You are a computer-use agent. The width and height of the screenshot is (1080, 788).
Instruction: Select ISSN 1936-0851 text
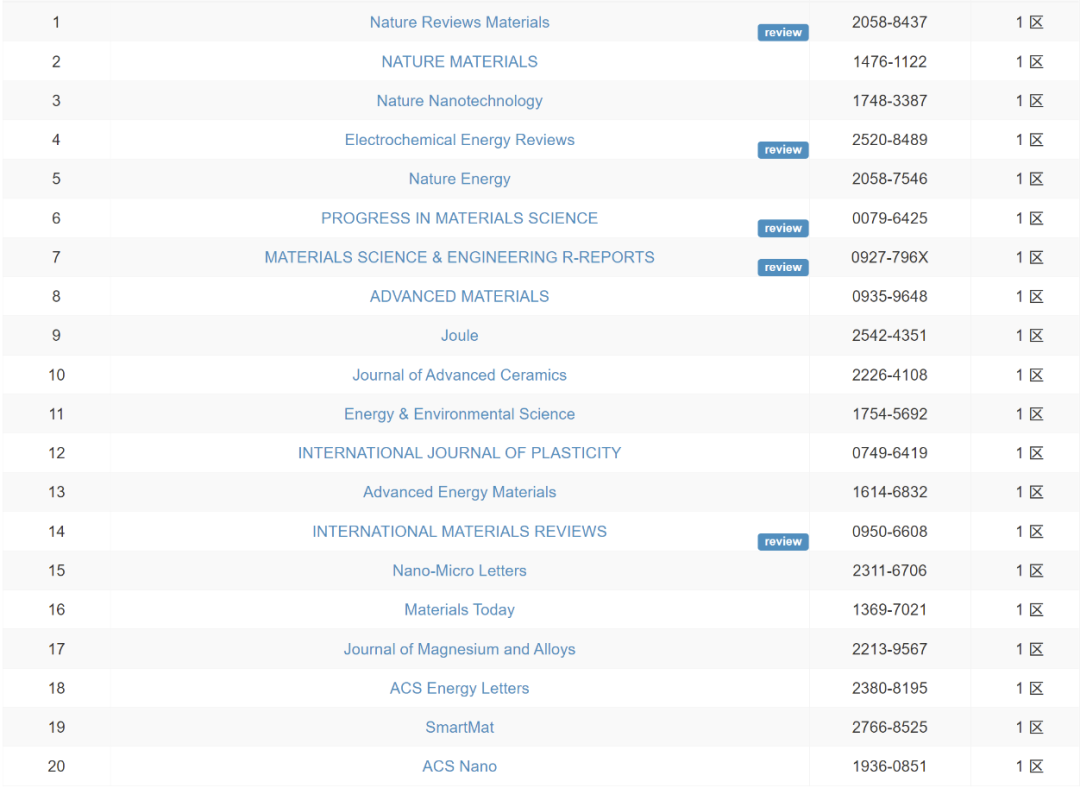point(889,766)
